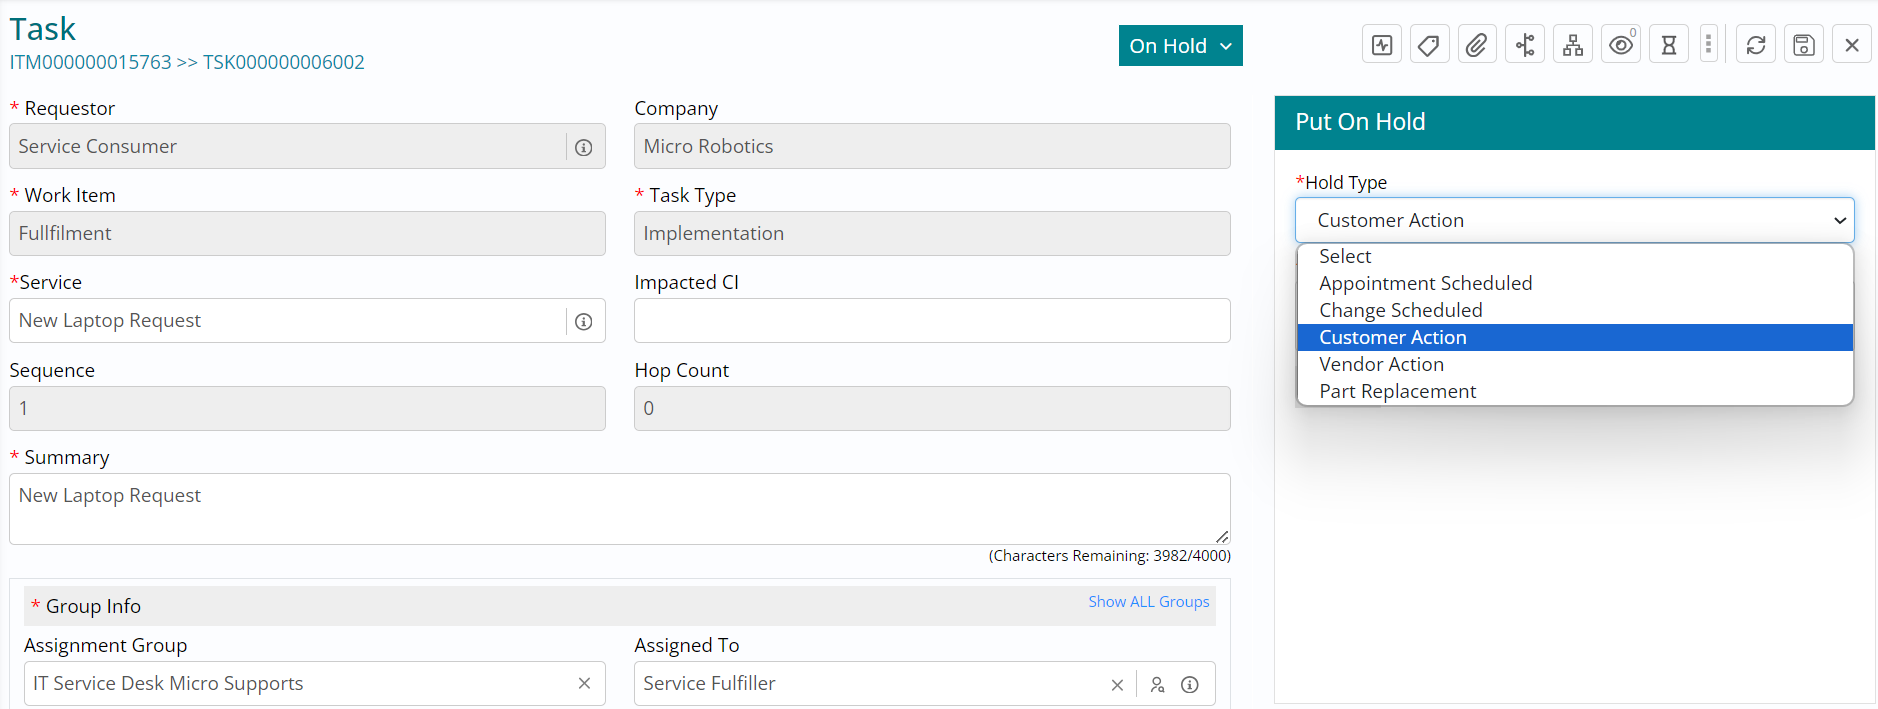The image size is (1878, 709).
Task: Open the Hold Type combo box
Action: (x=1574, y=220)
